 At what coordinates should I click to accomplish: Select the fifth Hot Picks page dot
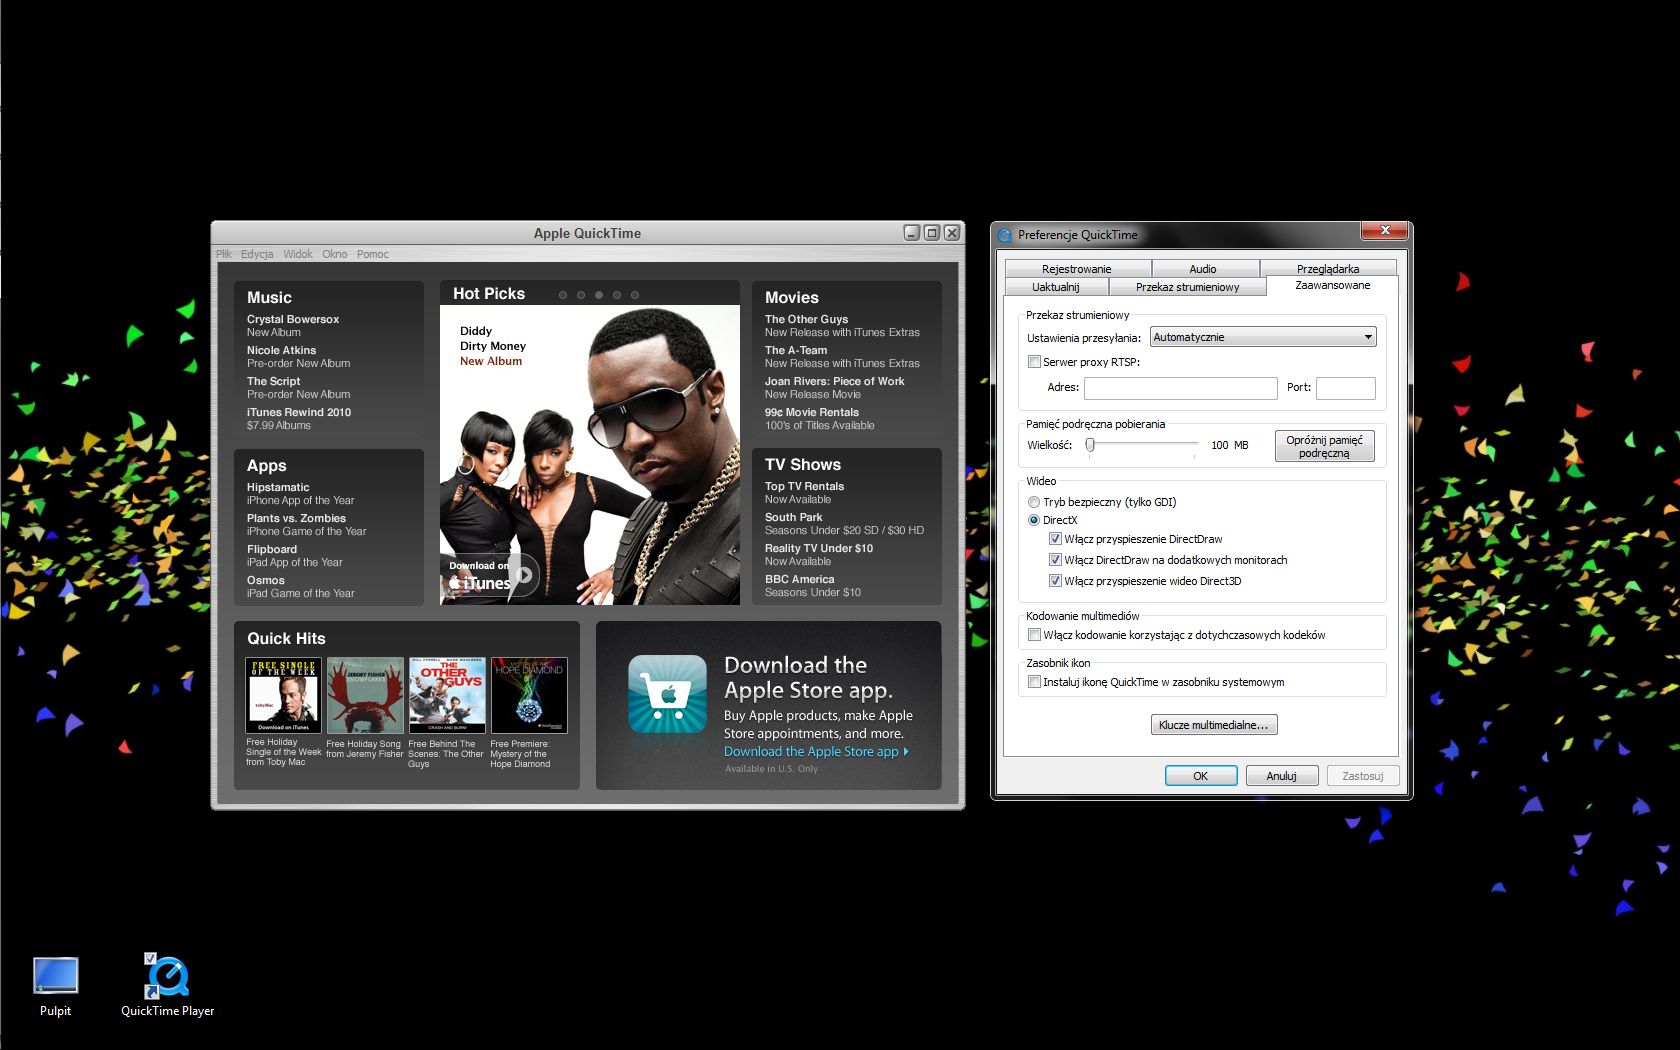point(635,295)
